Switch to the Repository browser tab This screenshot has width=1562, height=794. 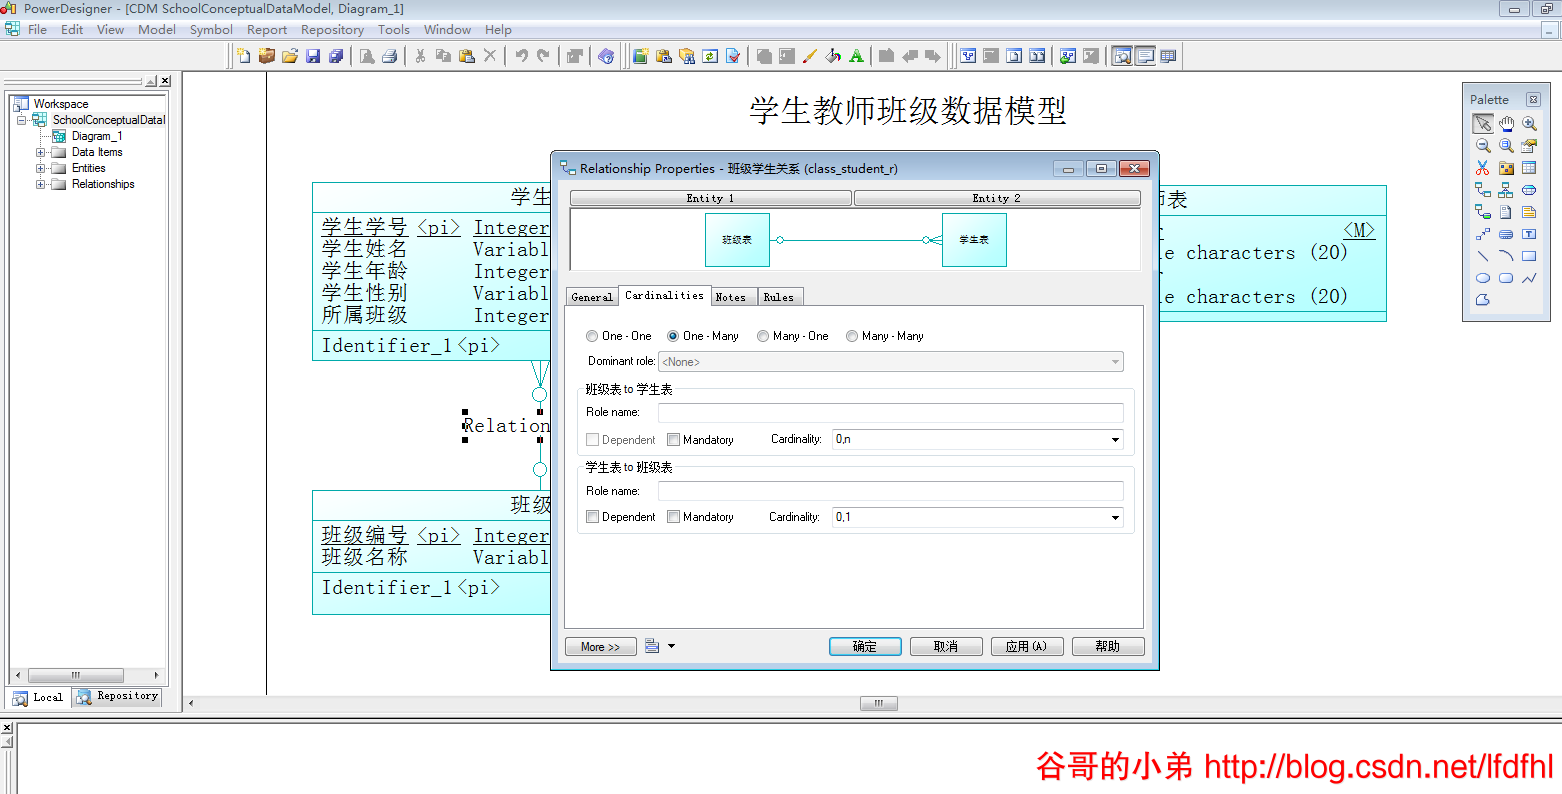point(117,697)
